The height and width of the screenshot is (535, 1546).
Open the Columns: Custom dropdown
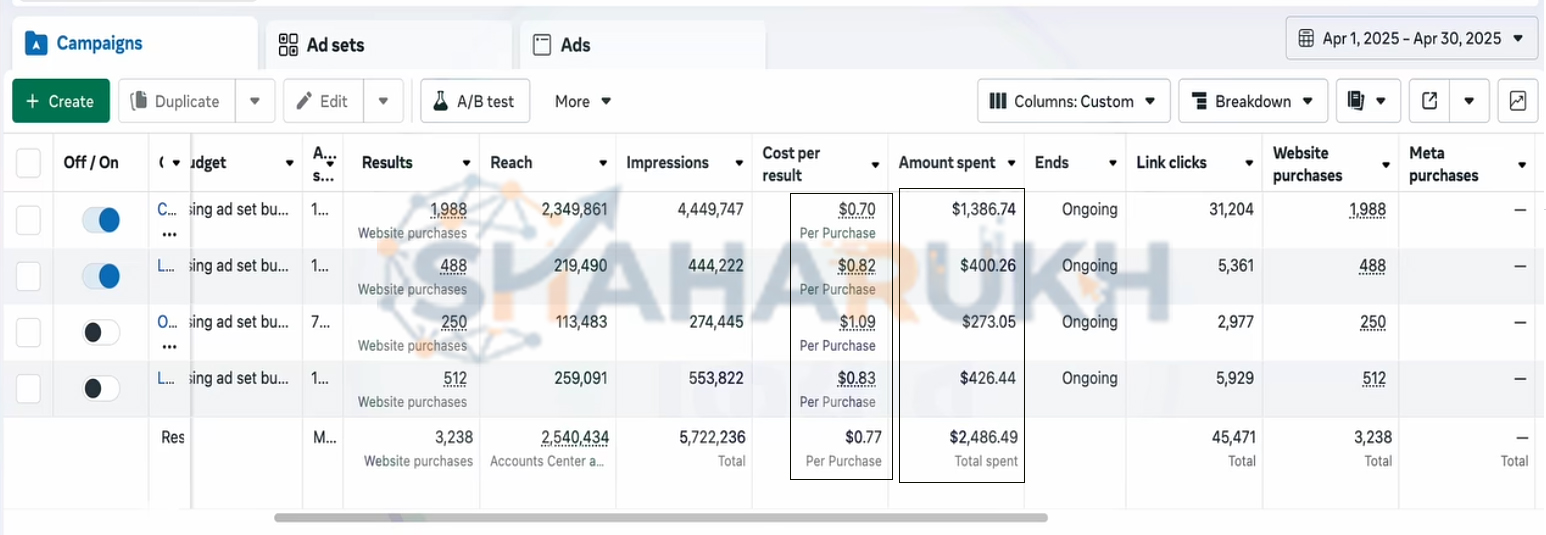point(1072,101)
